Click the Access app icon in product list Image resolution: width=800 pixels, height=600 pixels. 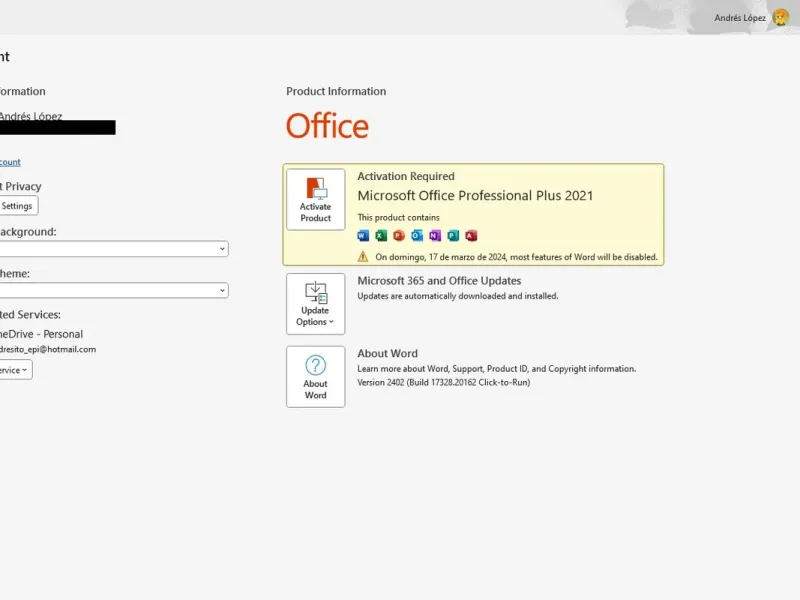(x=471, y=235)
